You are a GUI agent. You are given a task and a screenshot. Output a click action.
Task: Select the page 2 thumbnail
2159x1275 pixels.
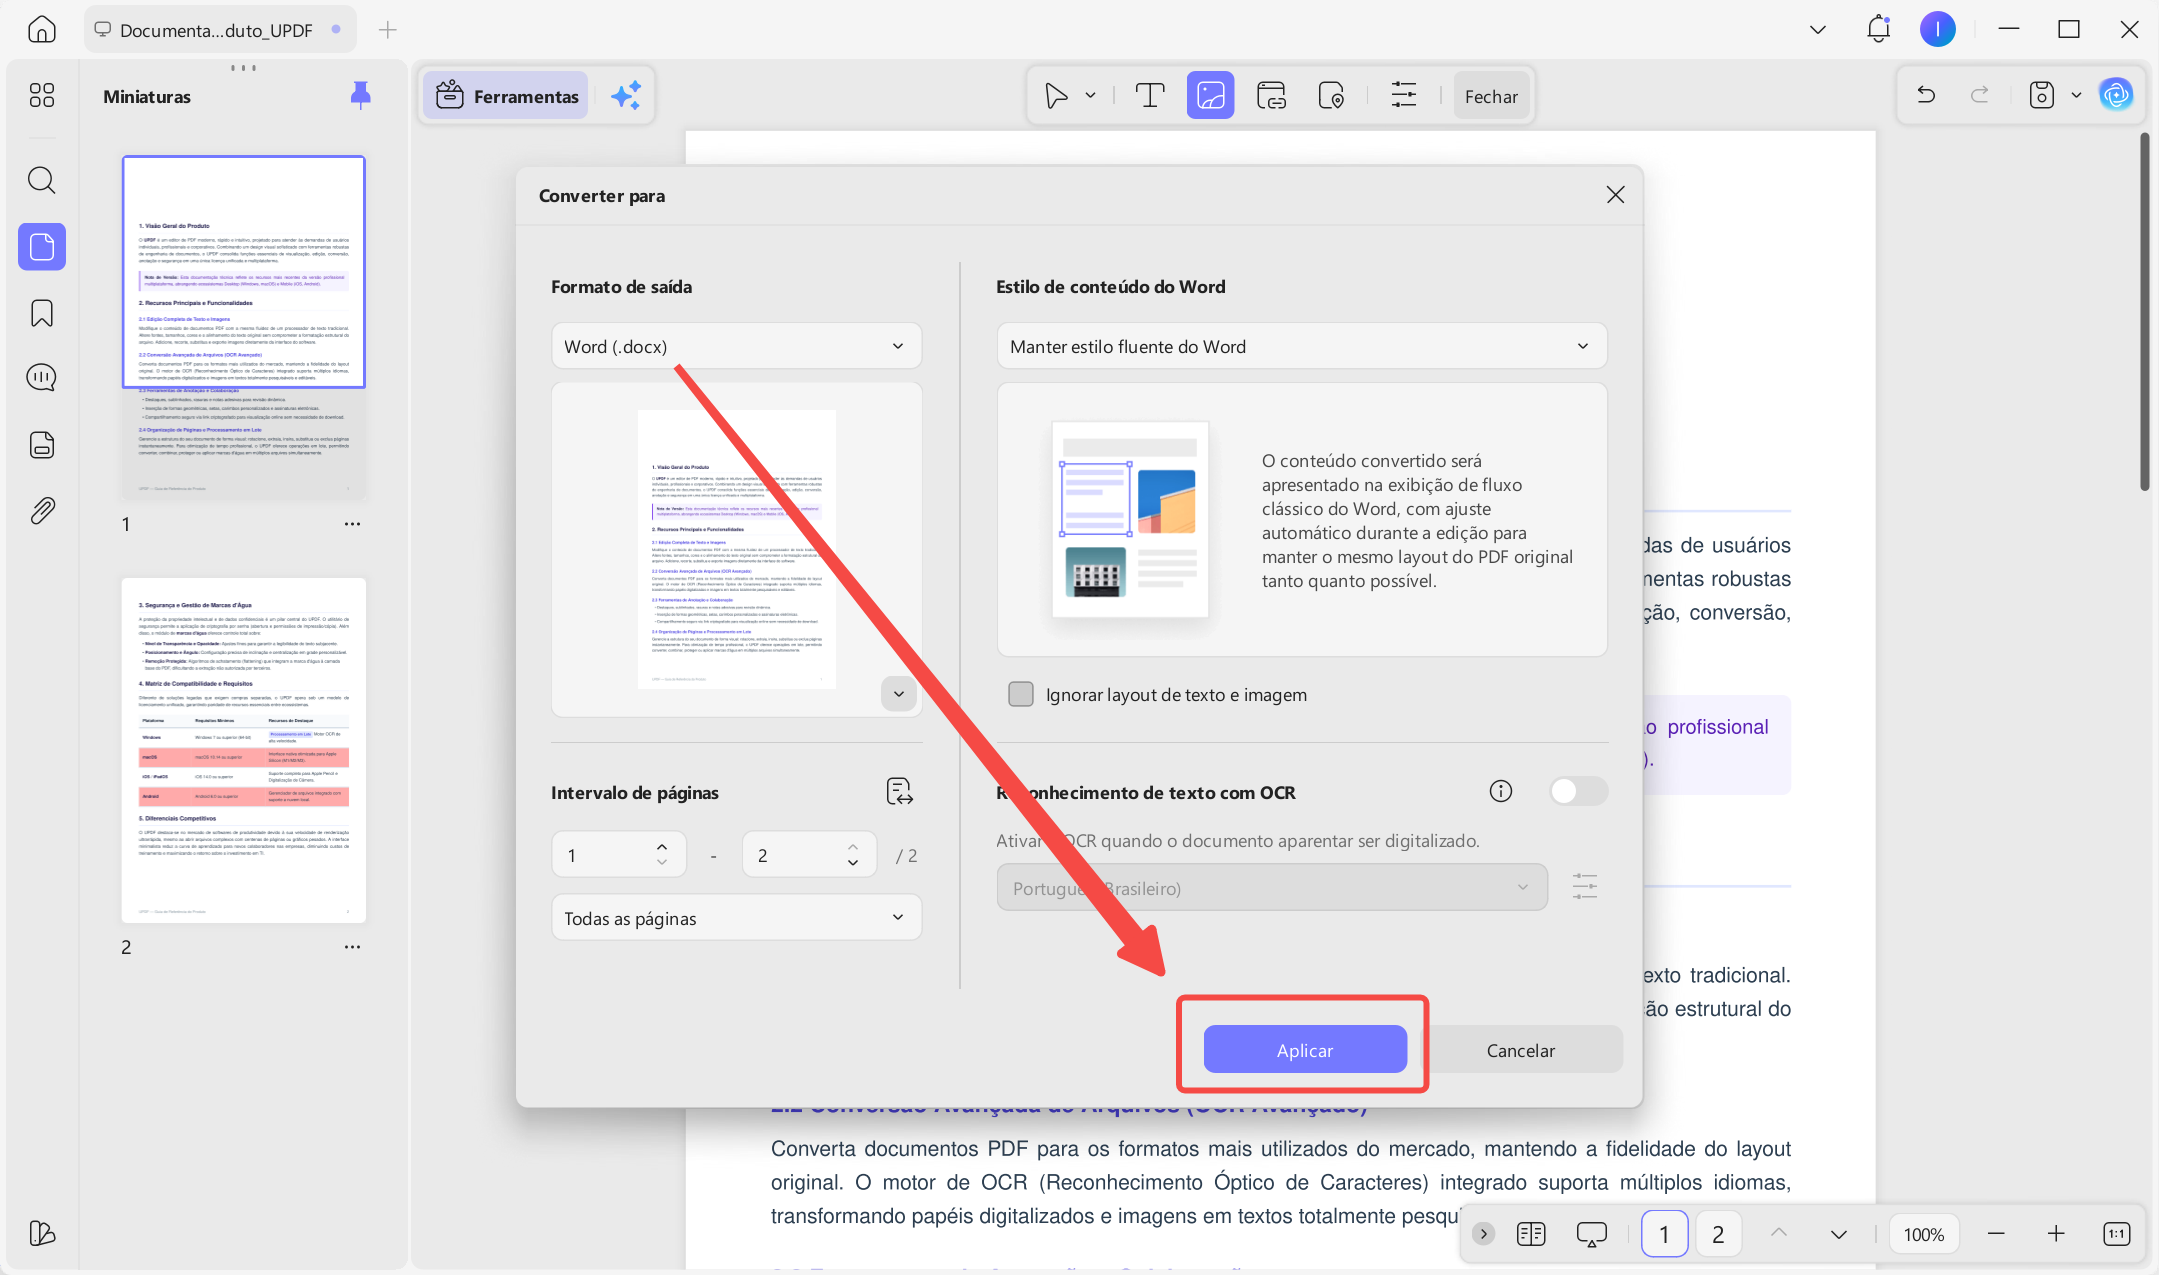243,749
